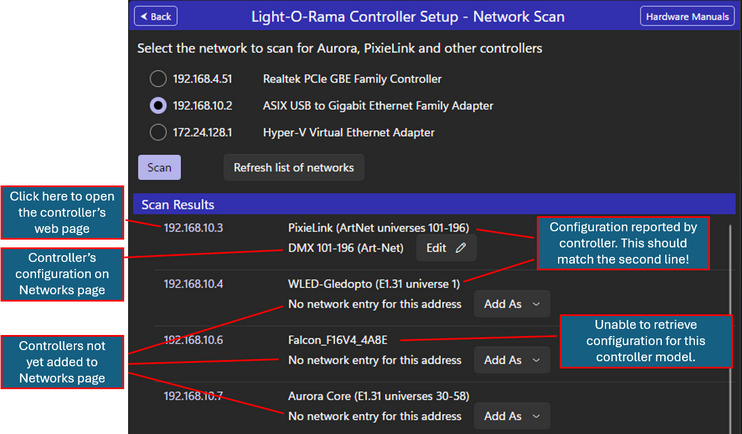Click DMX 101-196 (Art-Net) text
742x434 pixels.
[346, 248]
